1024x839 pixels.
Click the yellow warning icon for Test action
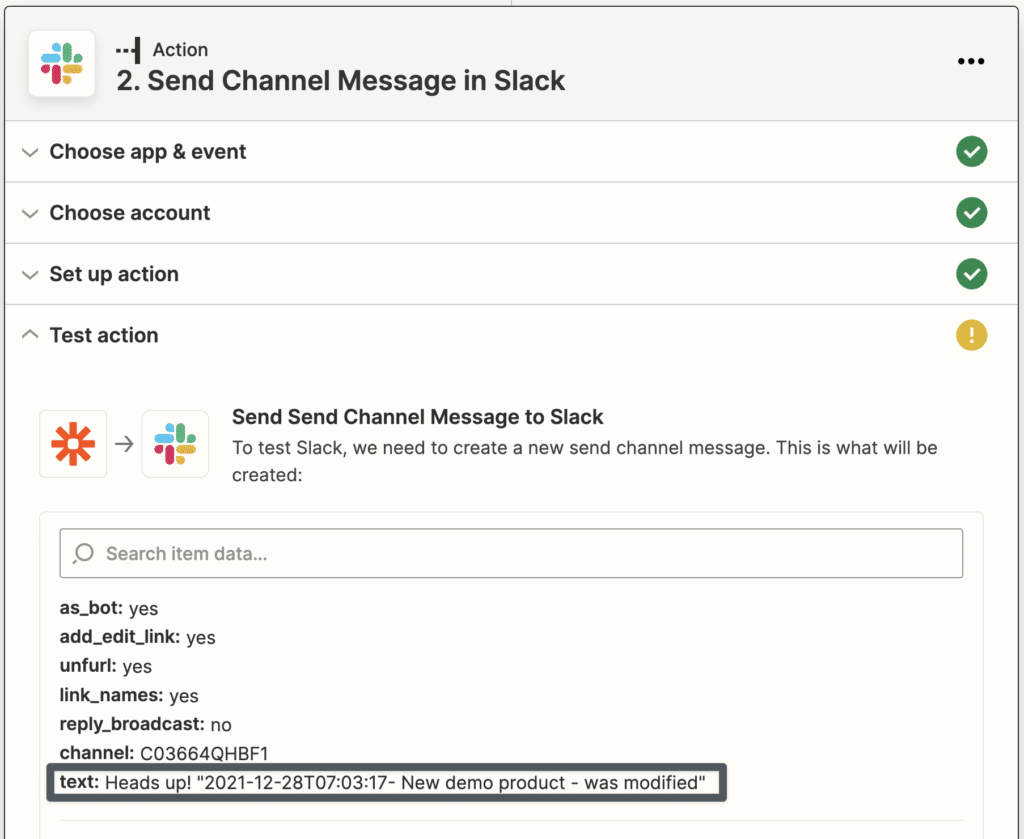(970, 335)
